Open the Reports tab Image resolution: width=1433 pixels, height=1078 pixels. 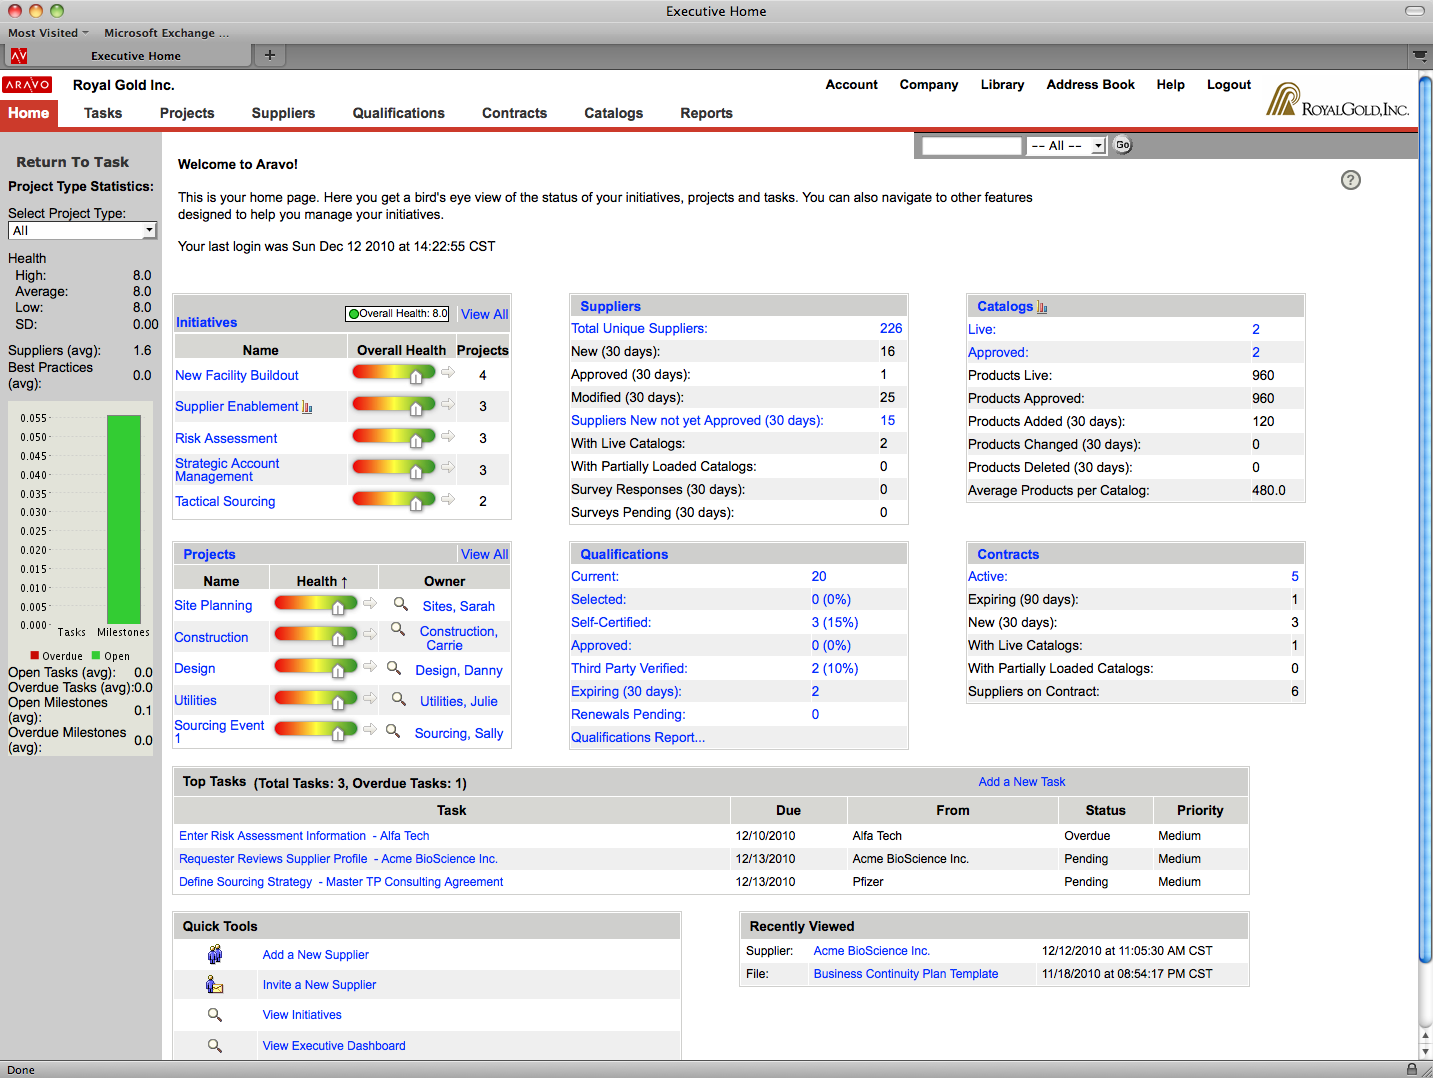tap(706, 113)
